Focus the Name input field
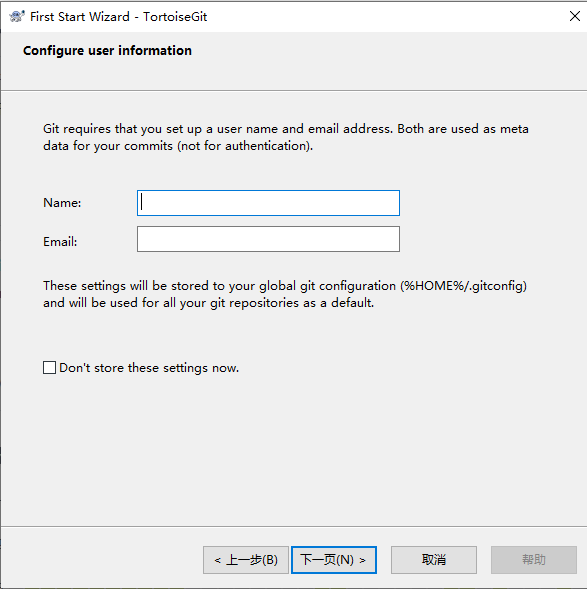The height and width of the screenshot is (589, 587). [x=268, y=203]
